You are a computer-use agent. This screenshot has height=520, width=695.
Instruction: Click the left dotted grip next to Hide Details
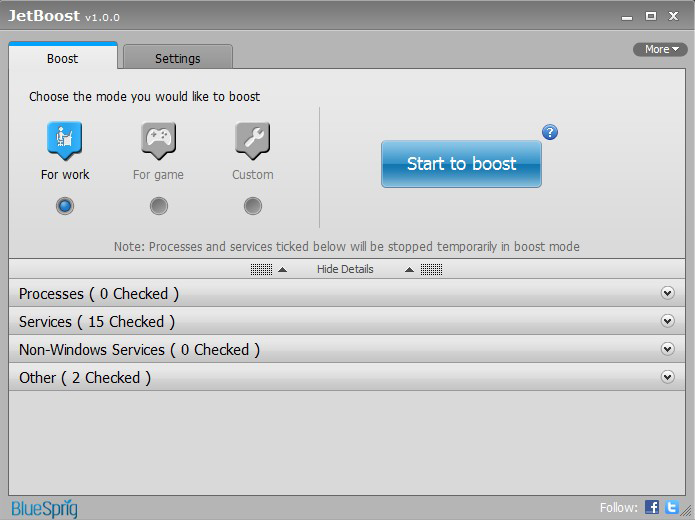click(262, 269)
